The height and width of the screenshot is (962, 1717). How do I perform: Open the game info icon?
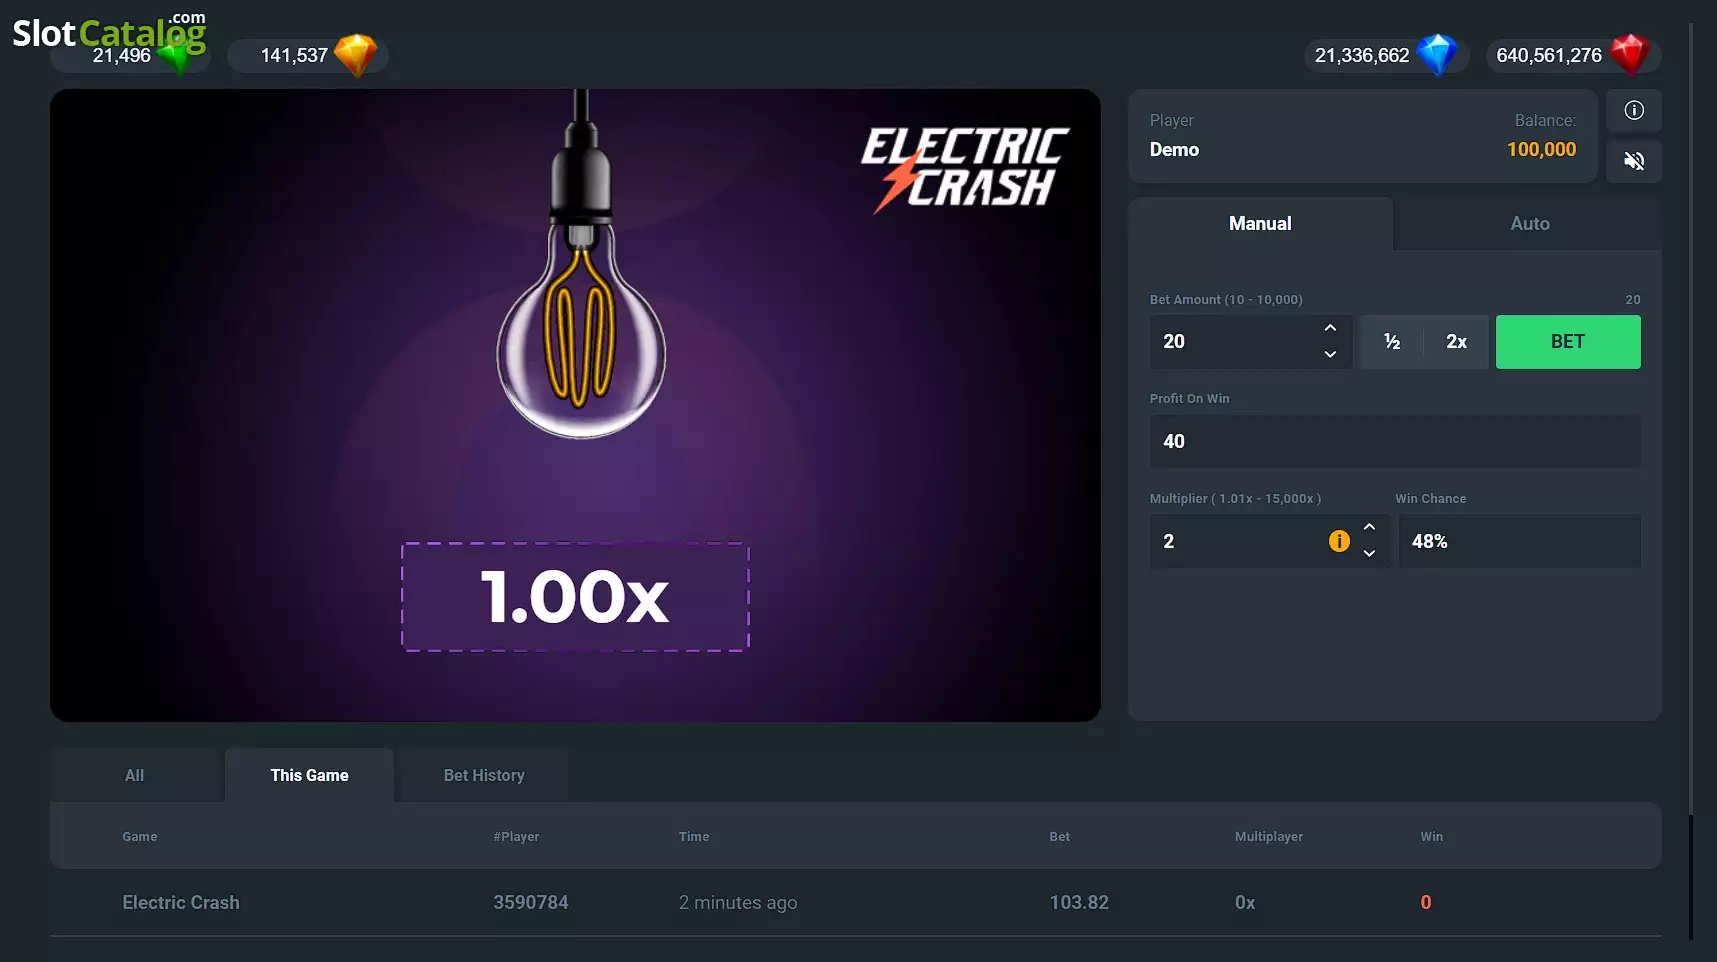click(1633, 110)
